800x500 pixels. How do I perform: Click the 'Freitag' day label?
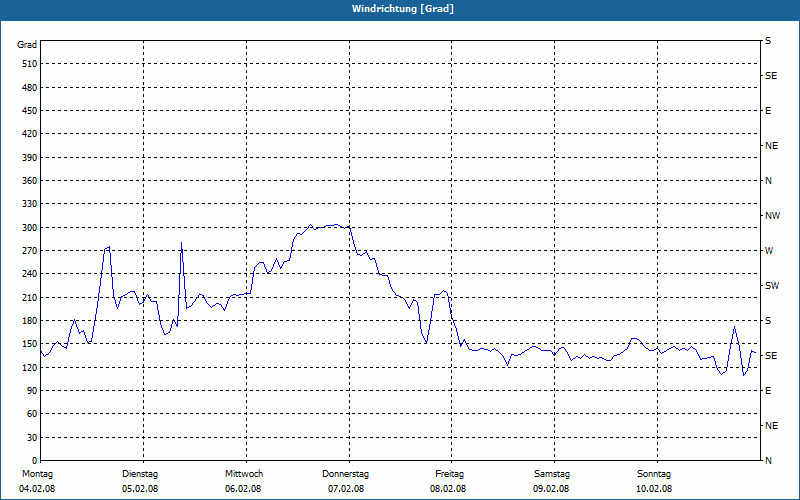click(x=449, y=474)
